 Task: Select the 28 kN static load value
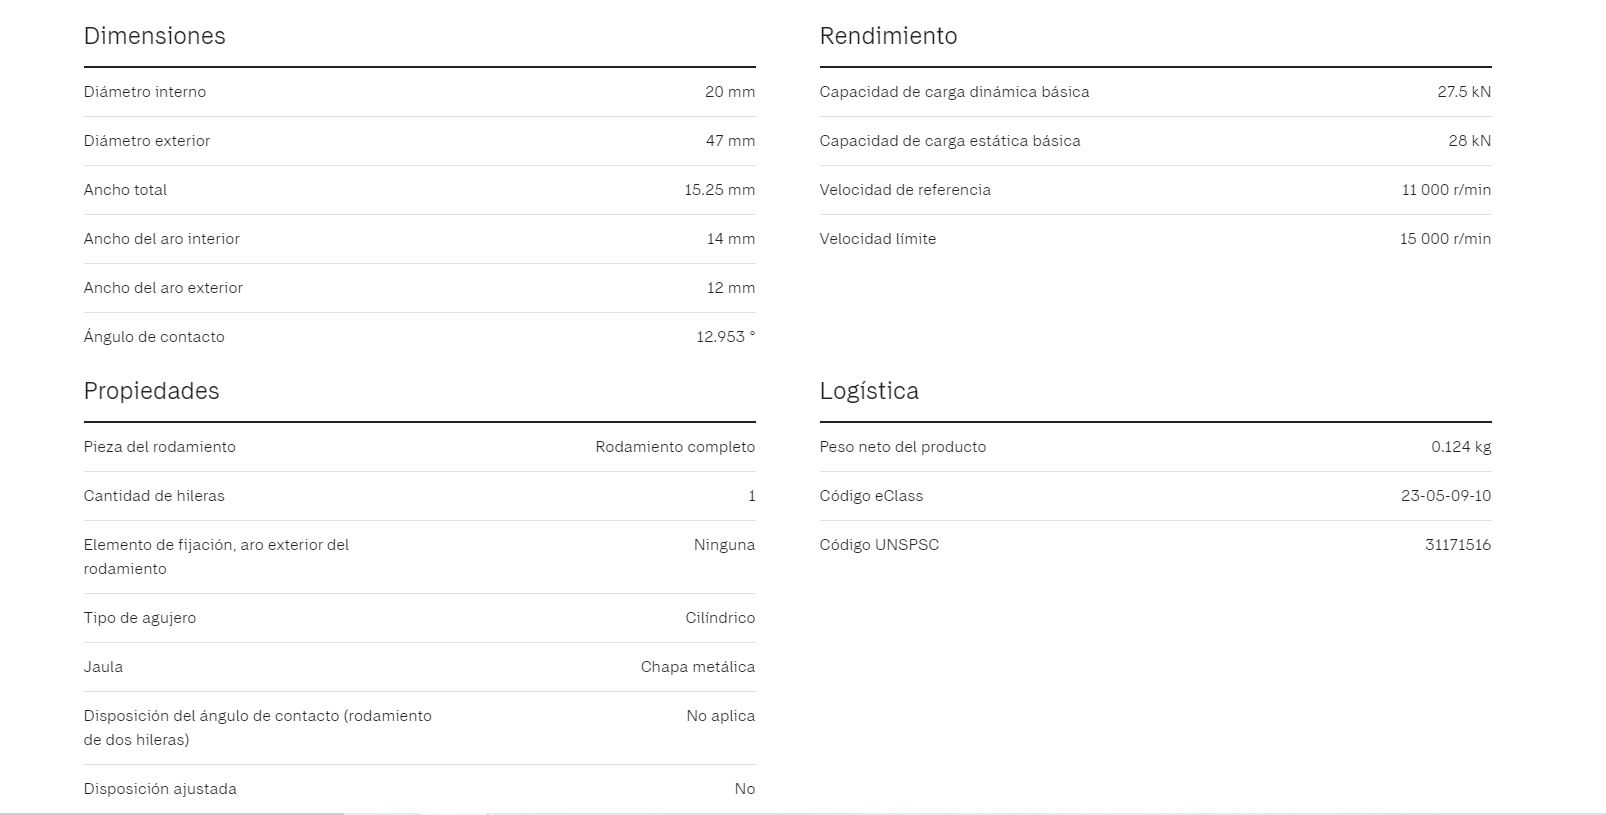click(1469, 141)
